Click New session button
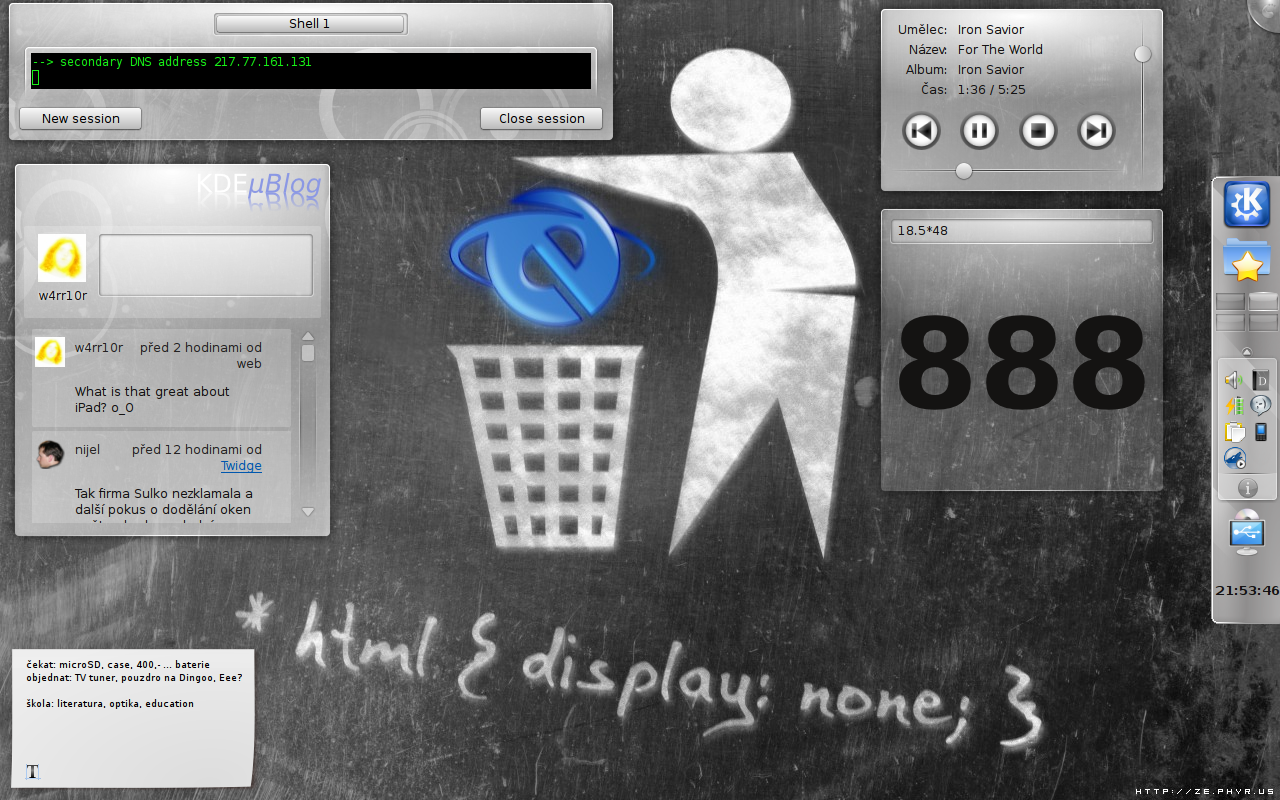The width and height of the screenshot is (1280, 800). [x=80, y=118]
